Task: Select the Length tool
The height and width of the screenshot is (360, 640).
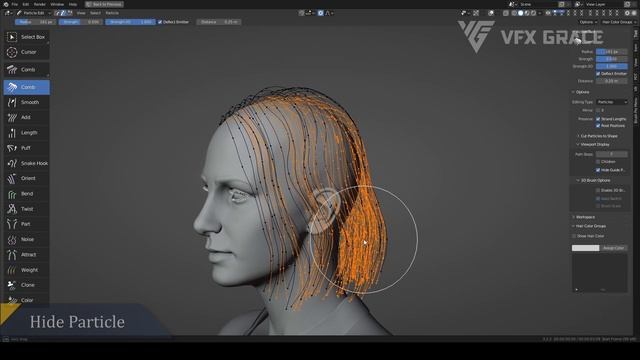Action: [x=27, y=133]
